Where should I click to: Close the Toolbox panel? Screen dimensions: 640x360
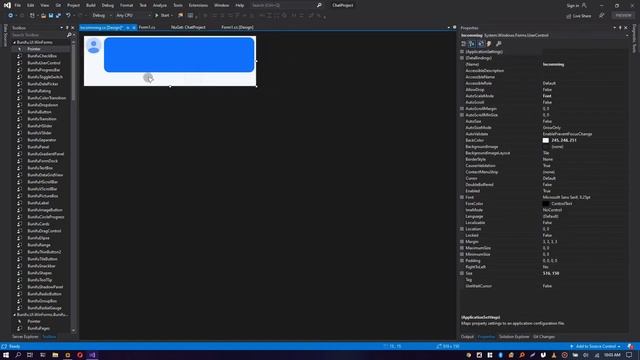pos(73,28)
